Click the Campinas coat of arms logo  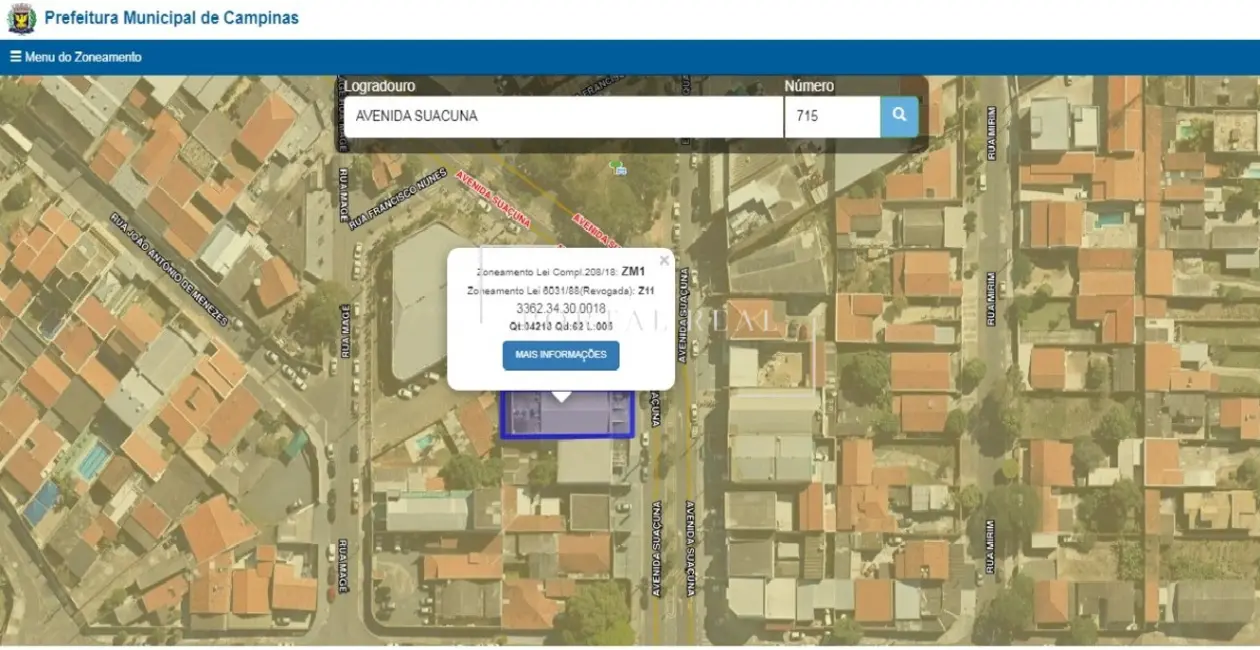(21, 18)
